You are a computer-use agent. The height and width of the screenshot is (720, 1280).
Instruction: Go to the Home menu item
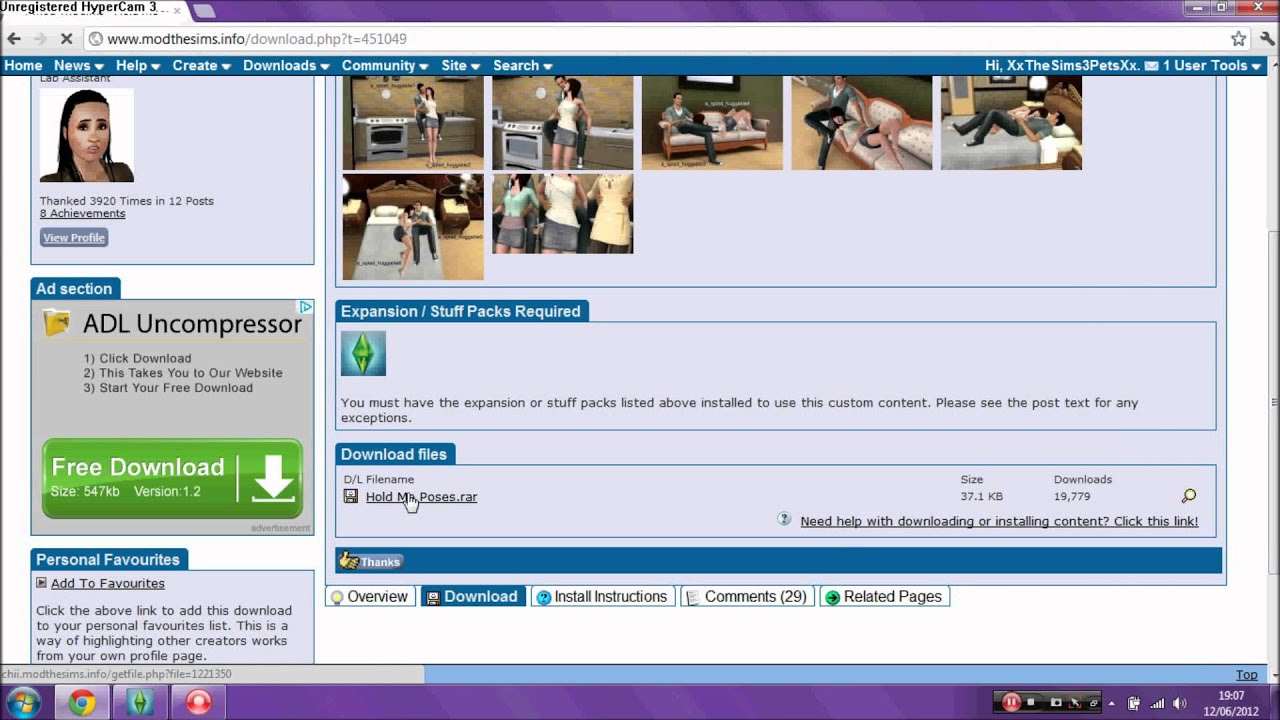click(23, 66)
